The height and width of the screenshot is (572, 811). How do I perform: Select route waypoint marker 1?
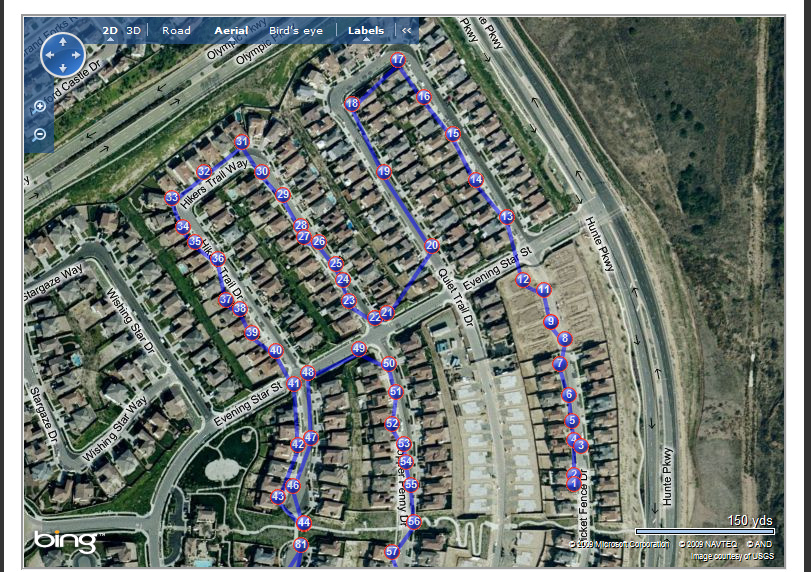click(574, 484)
